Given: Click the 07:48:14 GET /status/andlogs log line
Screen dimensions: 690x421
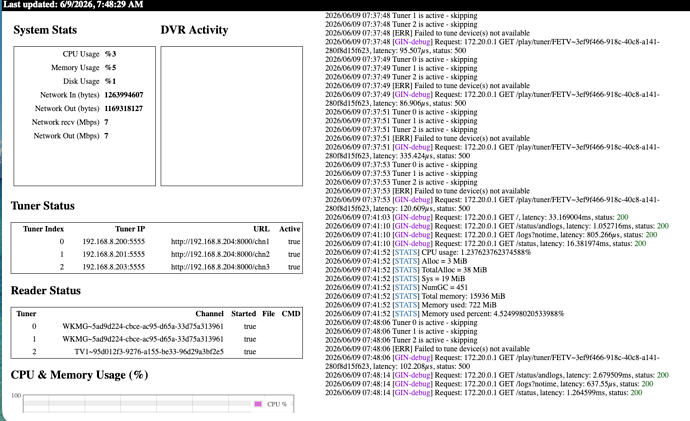Looking at the screenshot, I should pyautogui.click(x=497, y=375).
